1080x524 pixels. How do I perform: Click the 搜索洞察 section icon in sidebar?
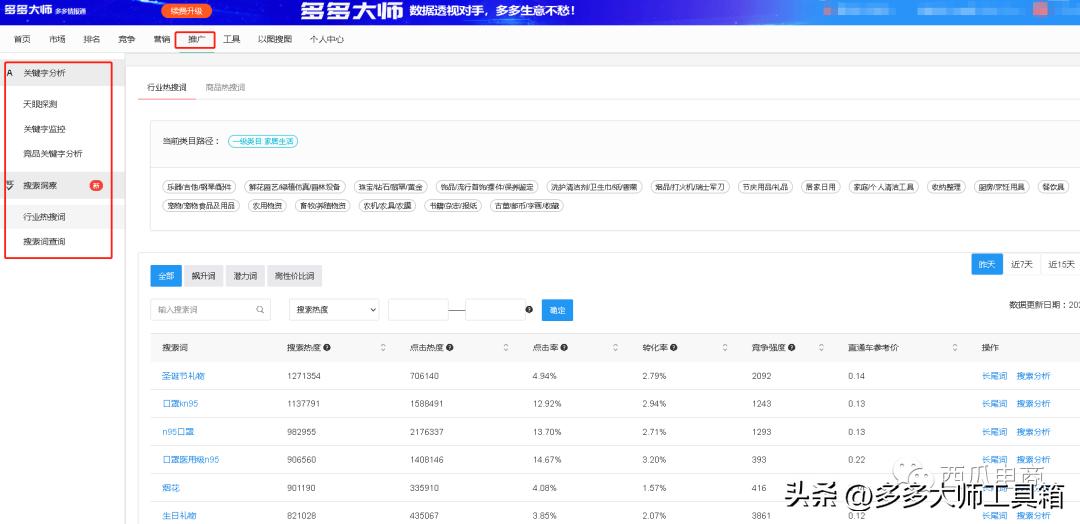[x=10, y=185]
